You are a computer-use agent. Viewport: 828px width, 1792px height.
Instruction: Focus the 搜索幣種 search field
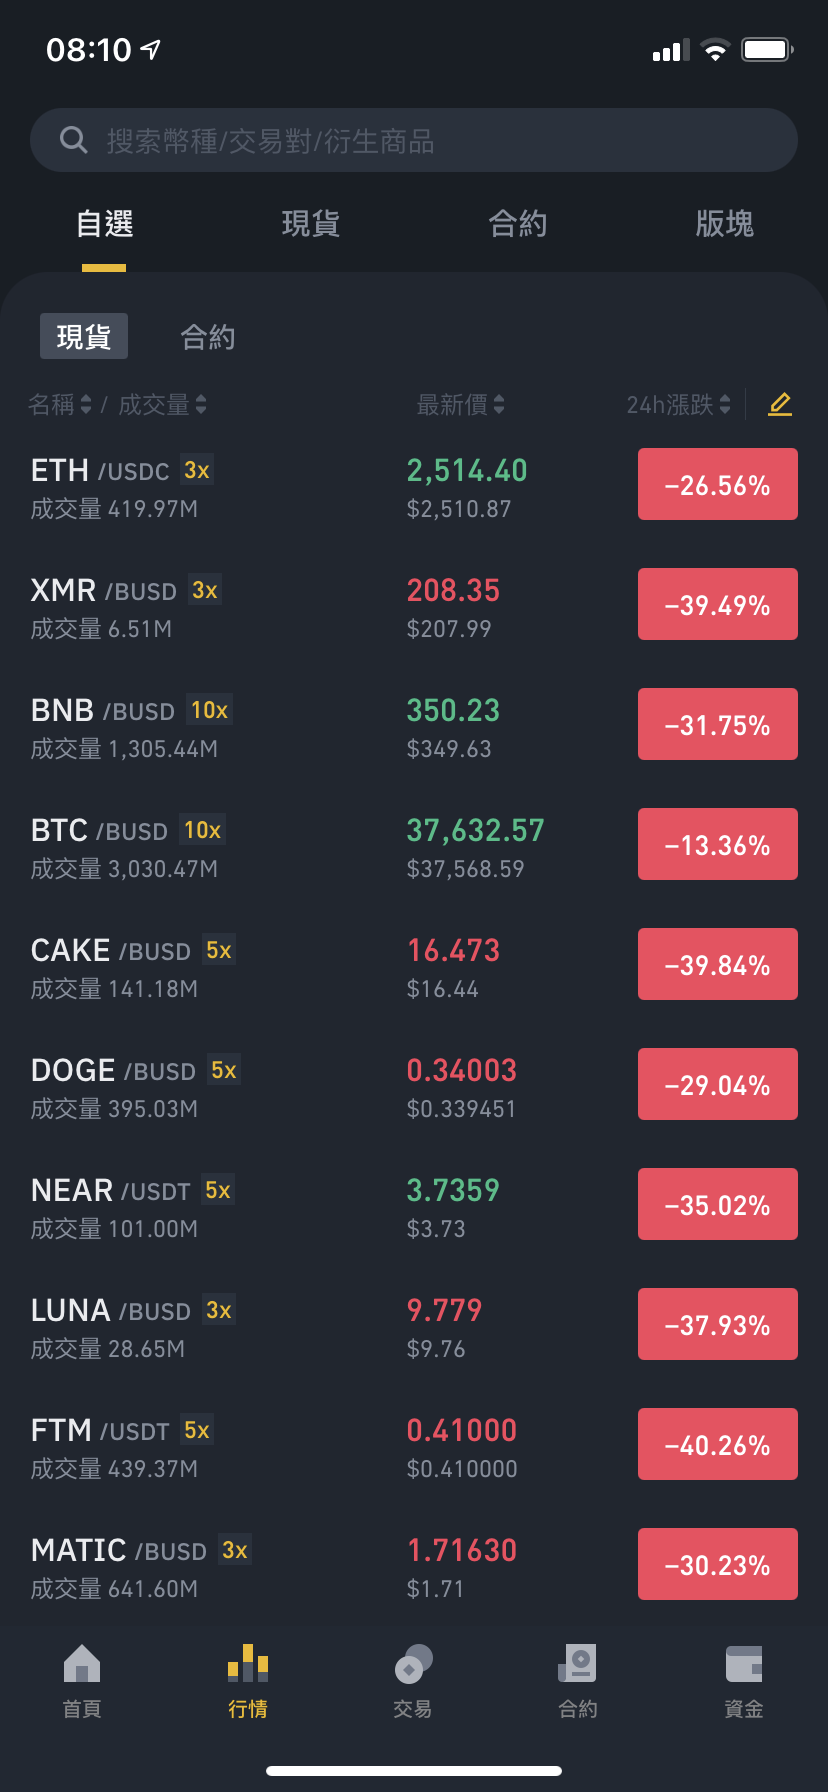[x=414, y=140]
